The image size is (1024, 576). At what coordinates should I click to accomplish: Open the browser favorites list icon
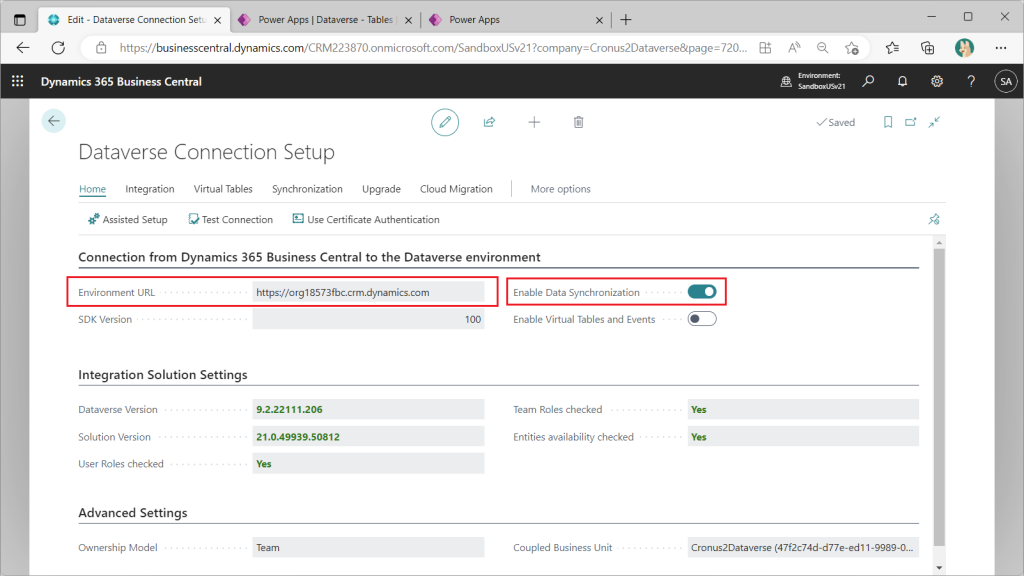(892, 48)
